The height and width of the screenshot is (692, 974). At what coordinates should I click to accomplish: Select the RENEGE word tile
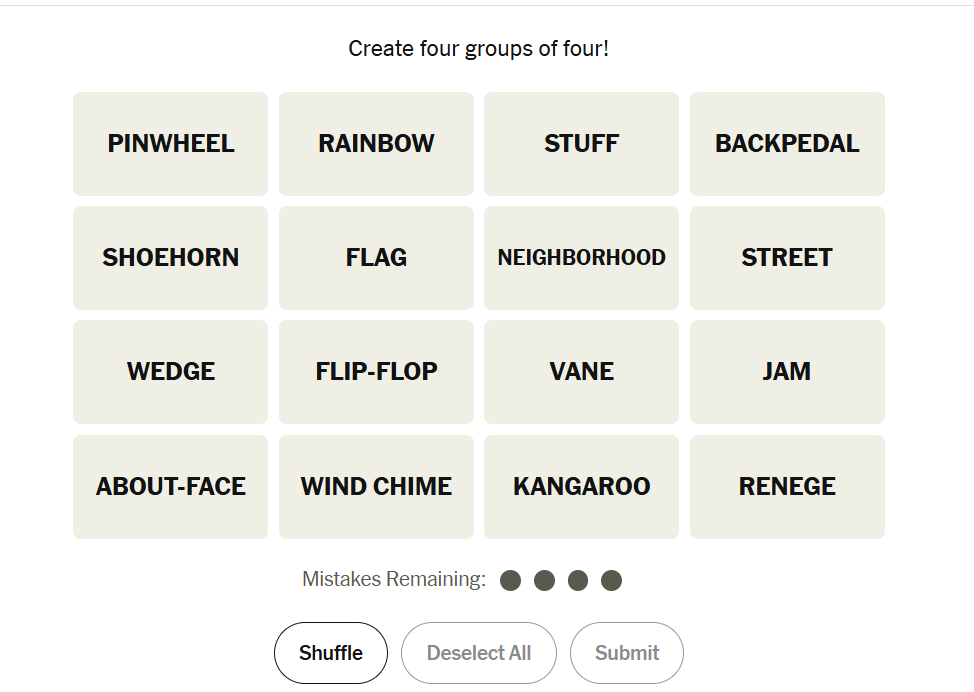(x=787, y=487)
